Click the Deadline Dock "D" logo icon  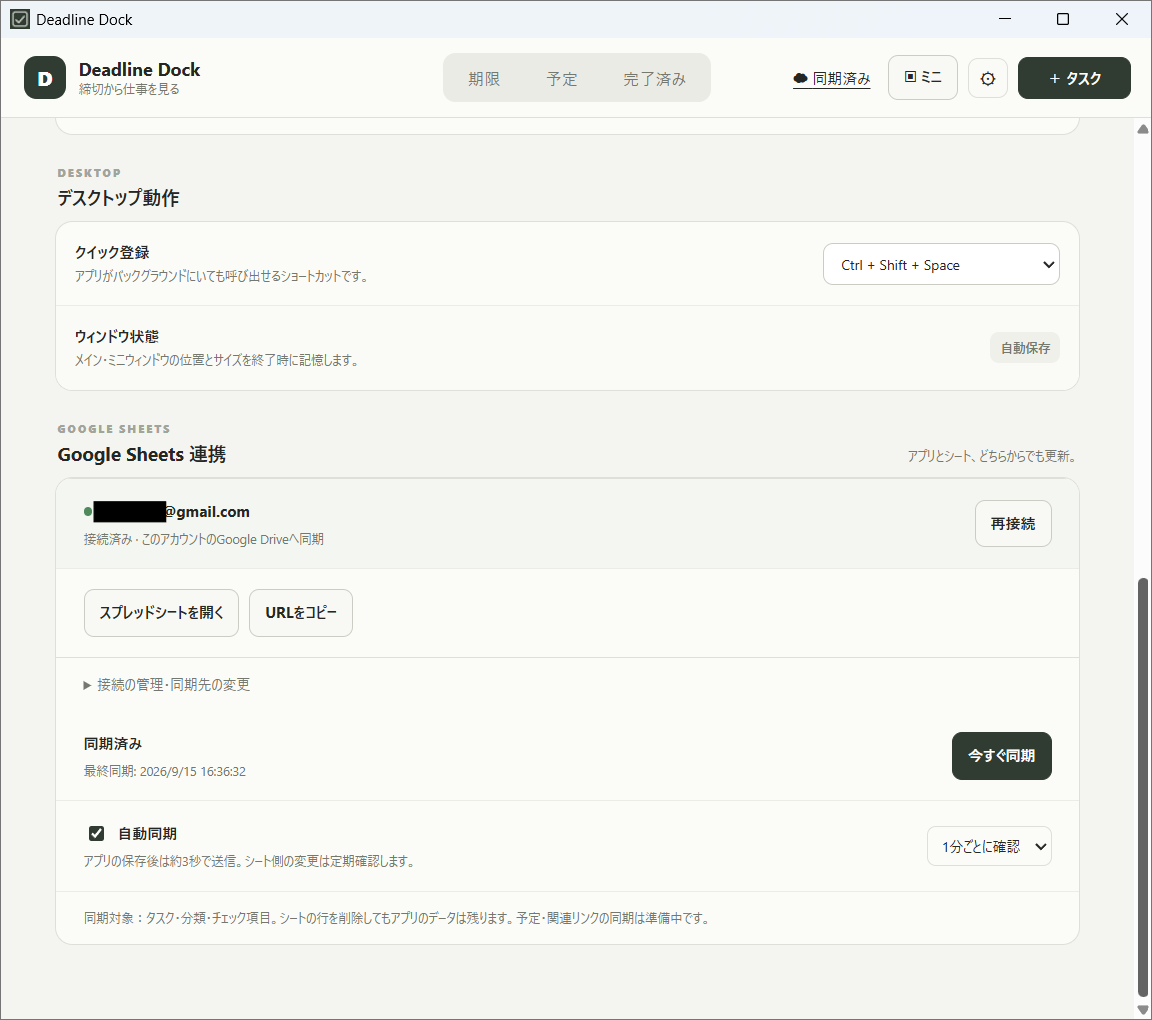(x=45, y=78)
